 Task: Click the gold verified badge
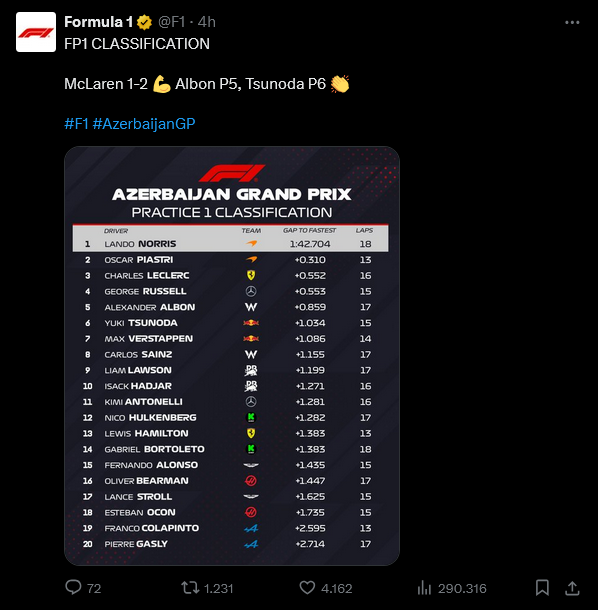144,23
